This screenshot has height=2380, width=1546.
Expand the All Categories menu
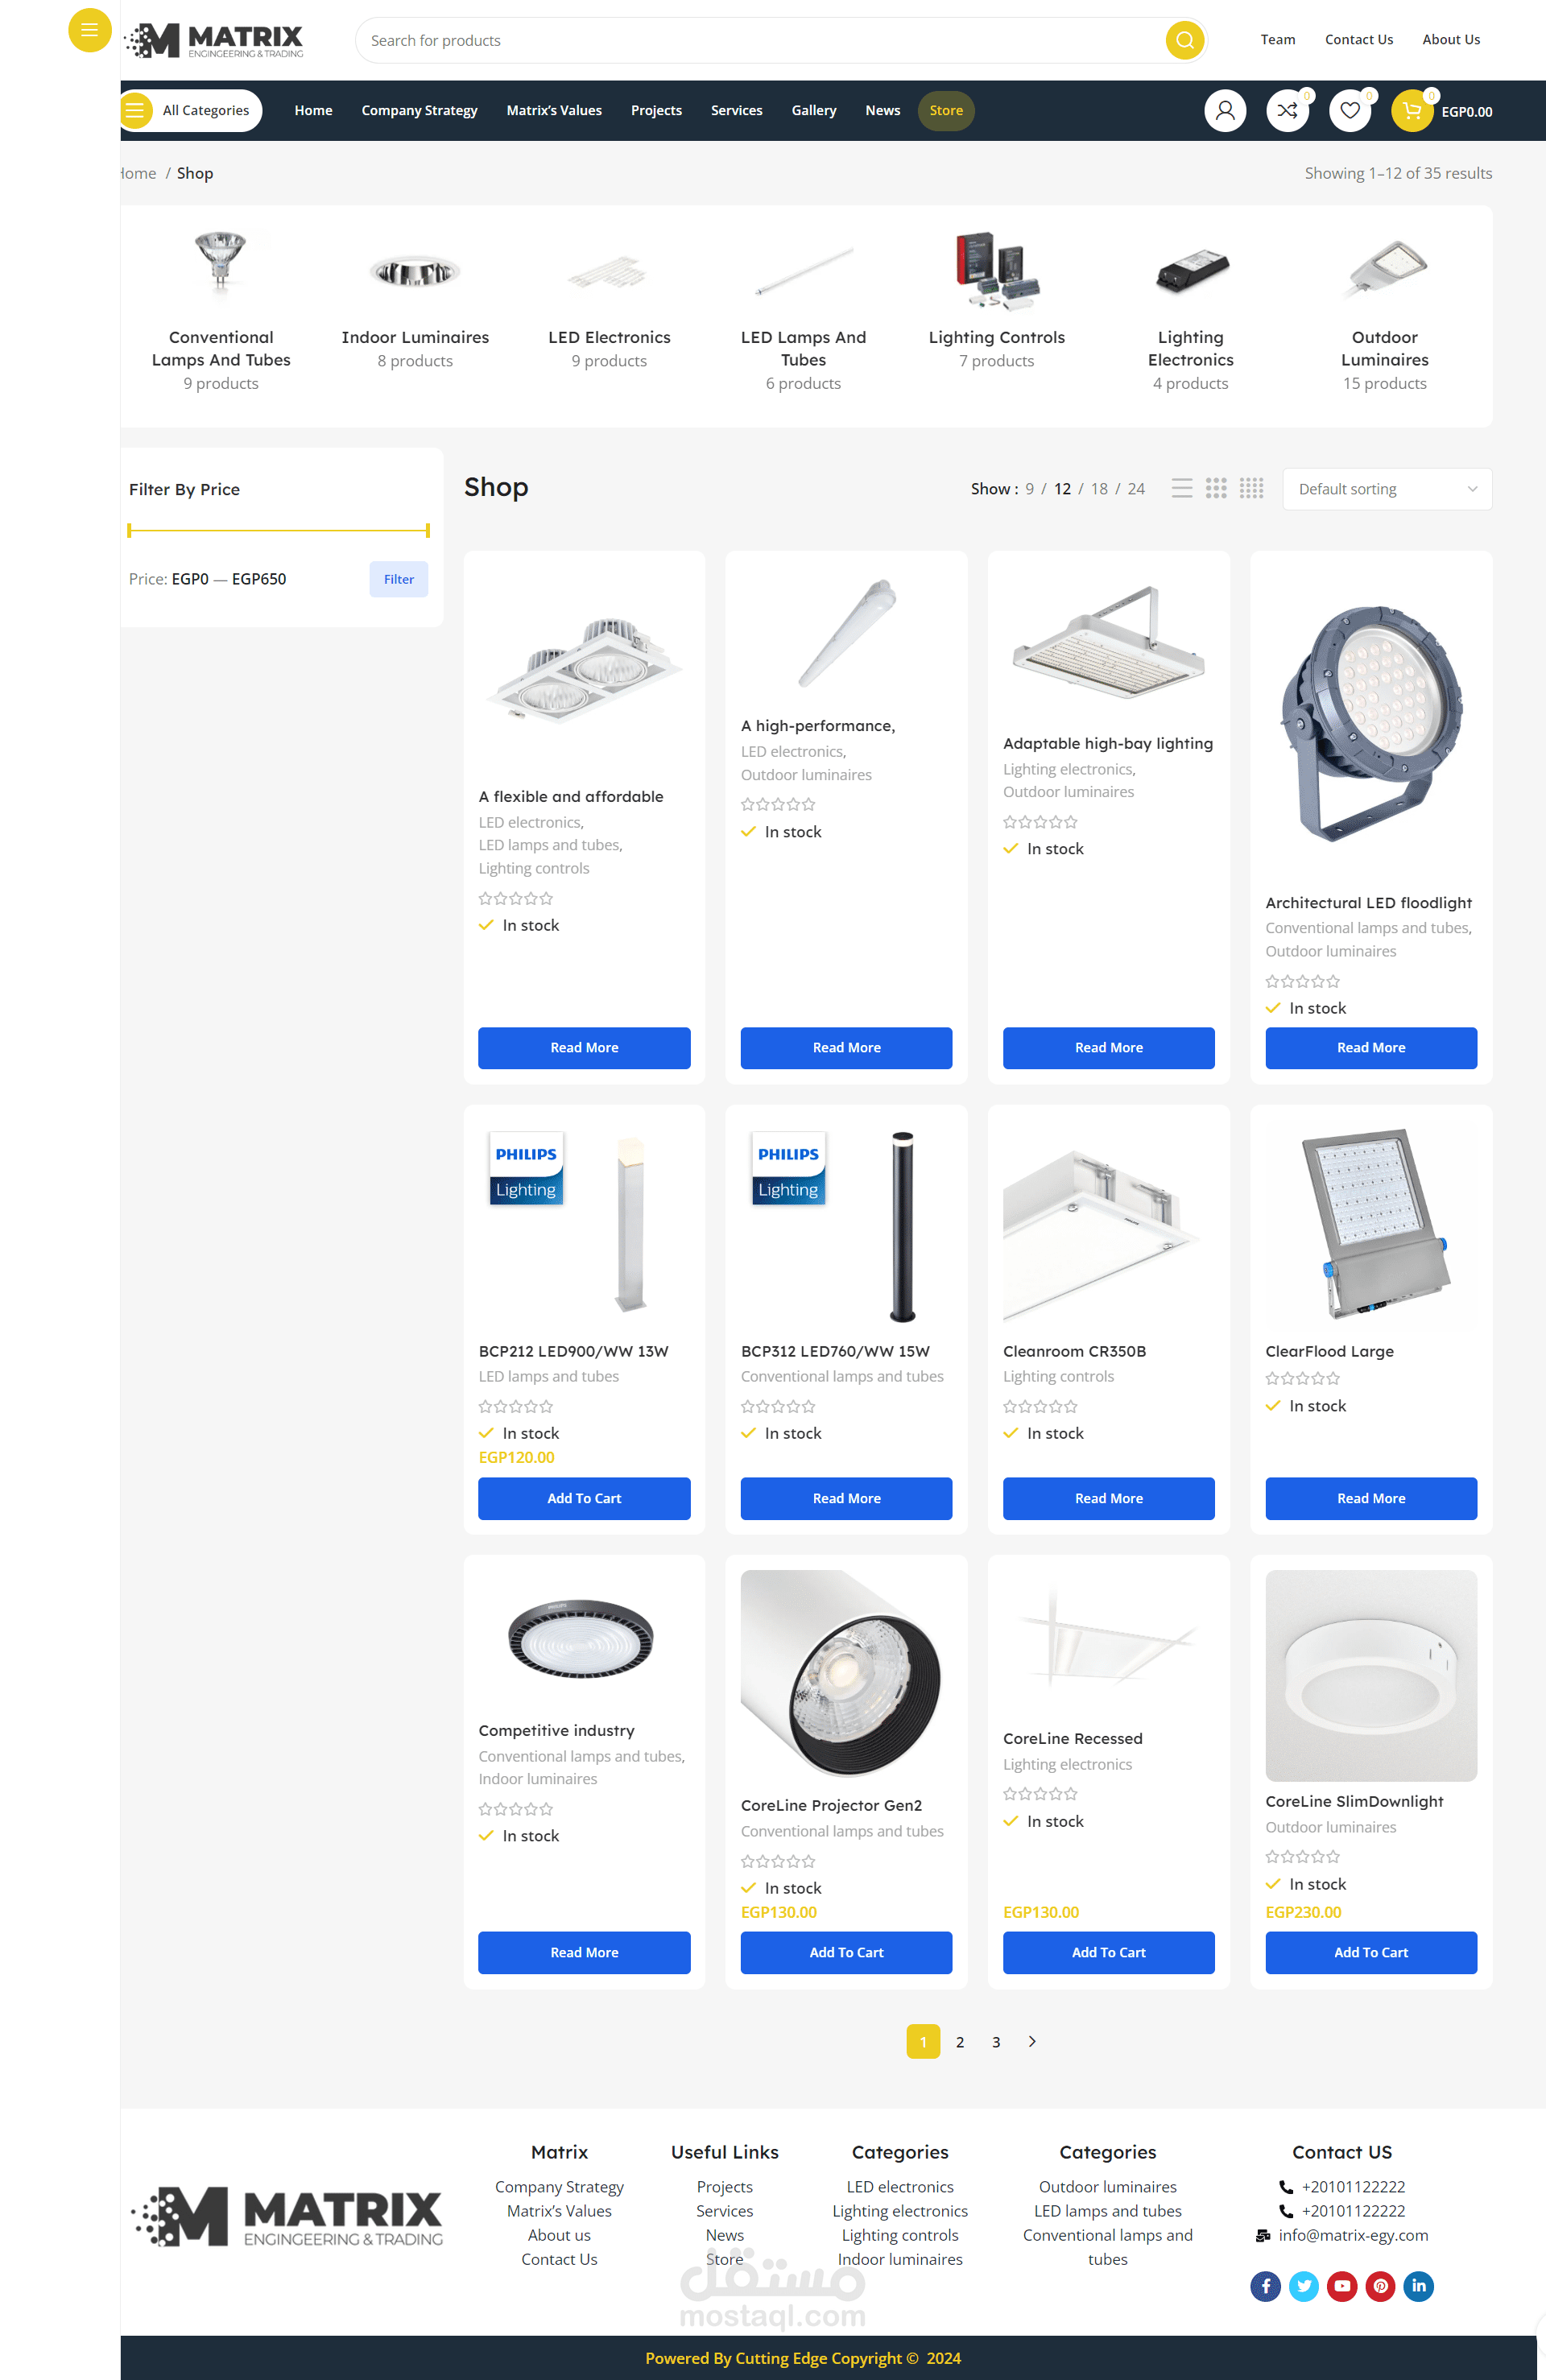(192, 111)
